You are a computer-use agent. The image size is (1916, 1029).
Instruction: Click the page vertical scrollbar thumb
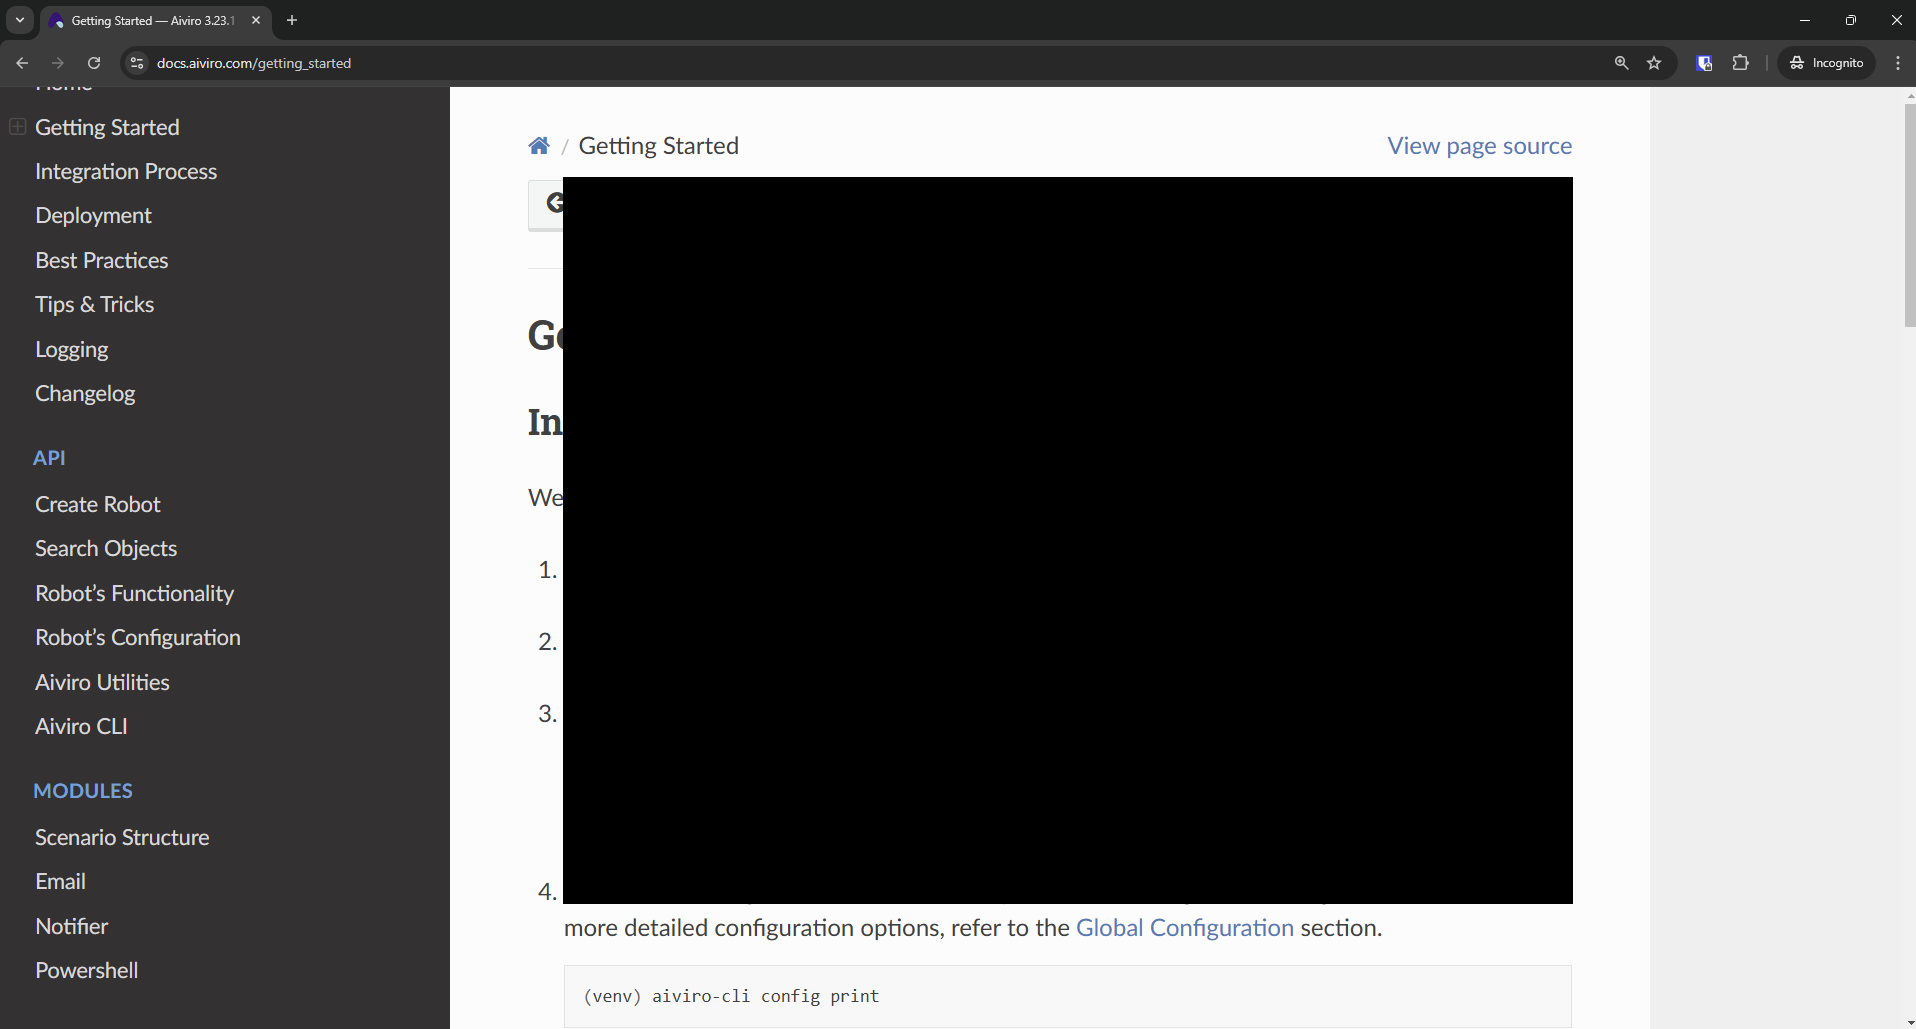[x=1909, y=215]
